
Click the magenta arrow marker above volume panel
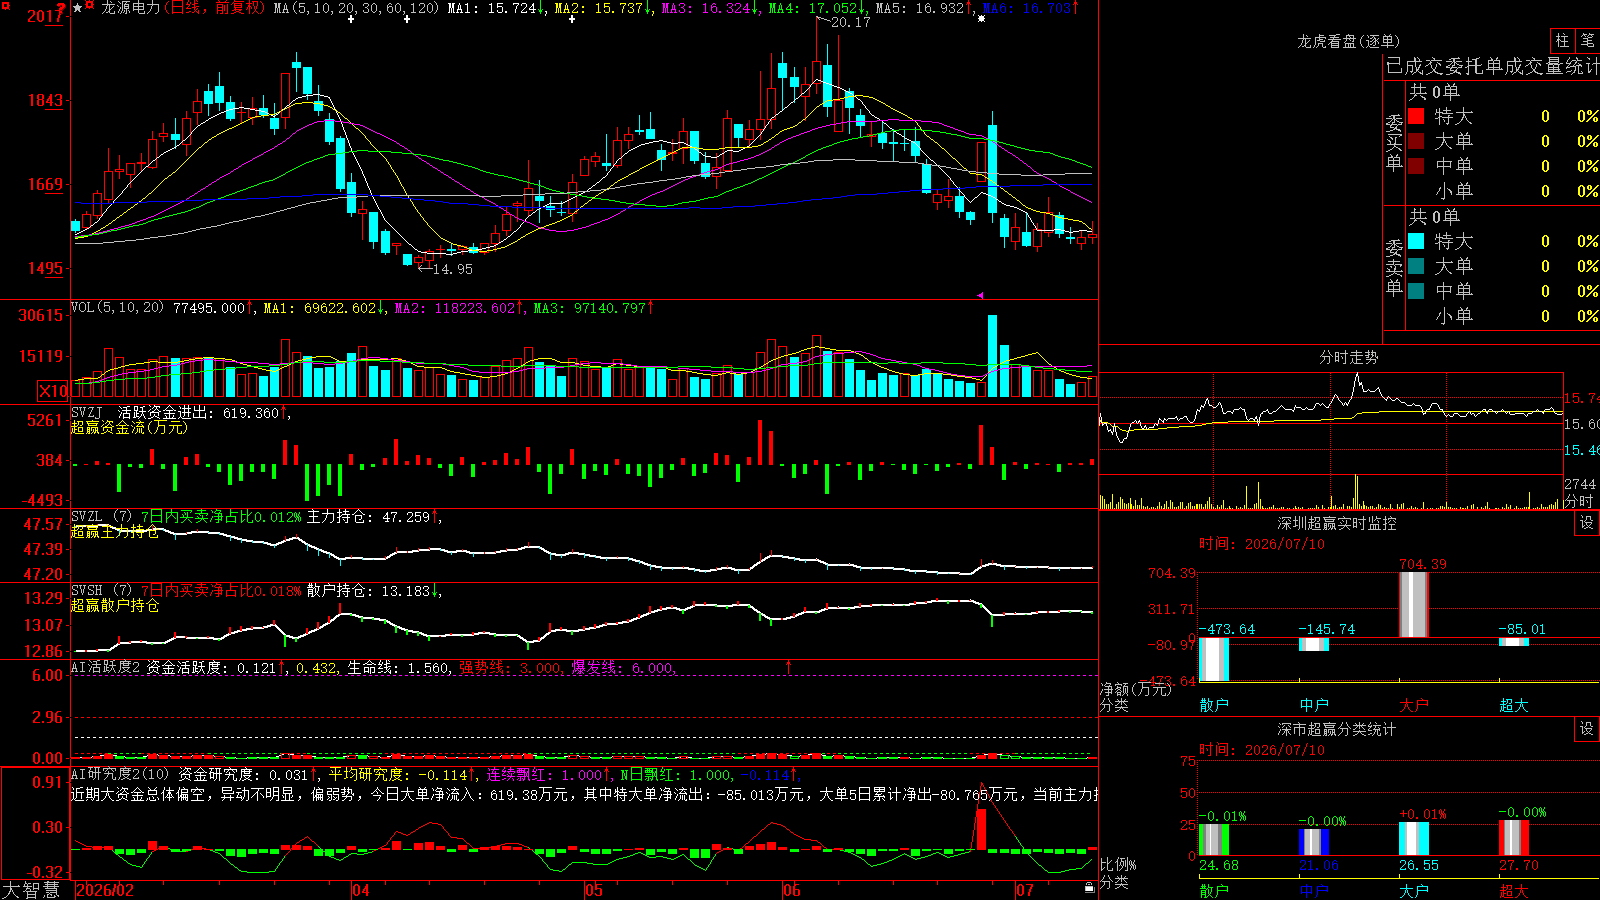pos(980,295)
